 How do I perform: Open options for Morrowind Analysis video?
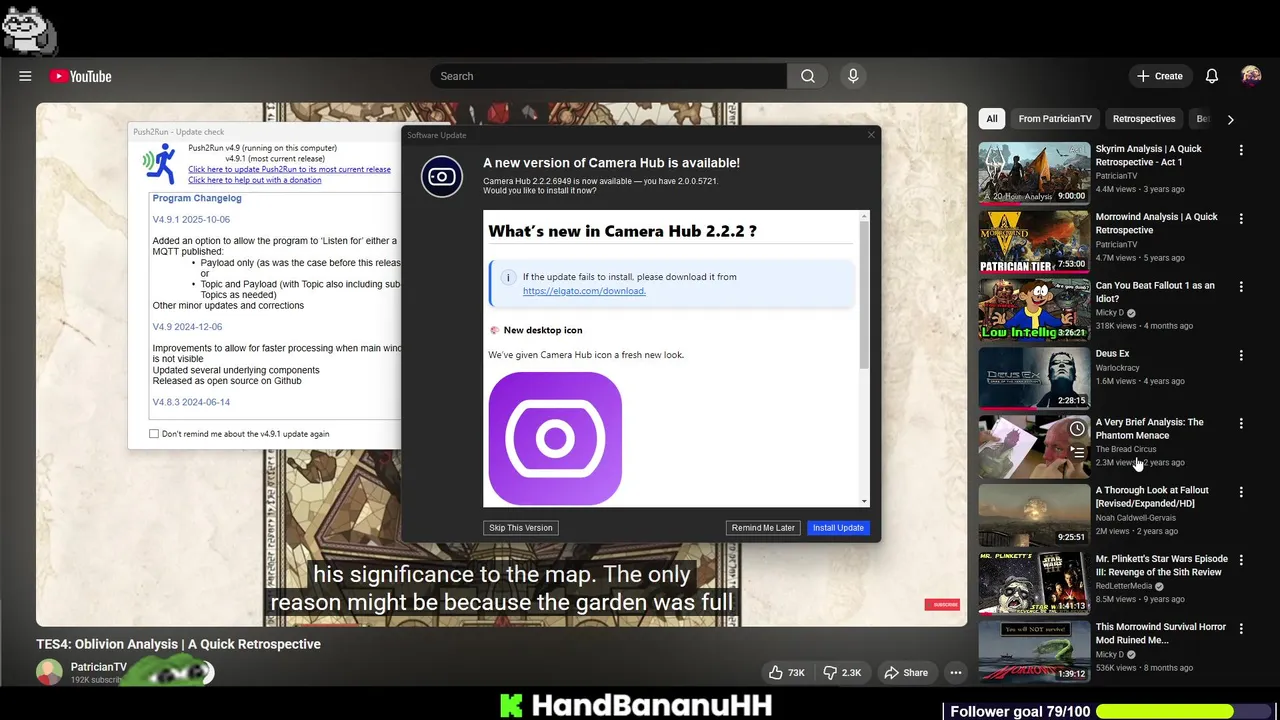(1241, 218)
